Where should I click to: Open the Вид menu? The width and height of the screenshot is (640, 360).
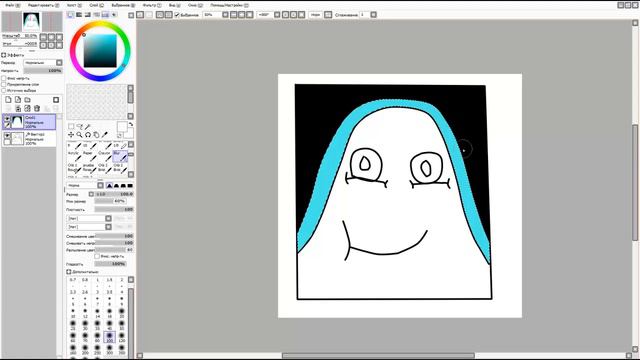pos(175,5)
